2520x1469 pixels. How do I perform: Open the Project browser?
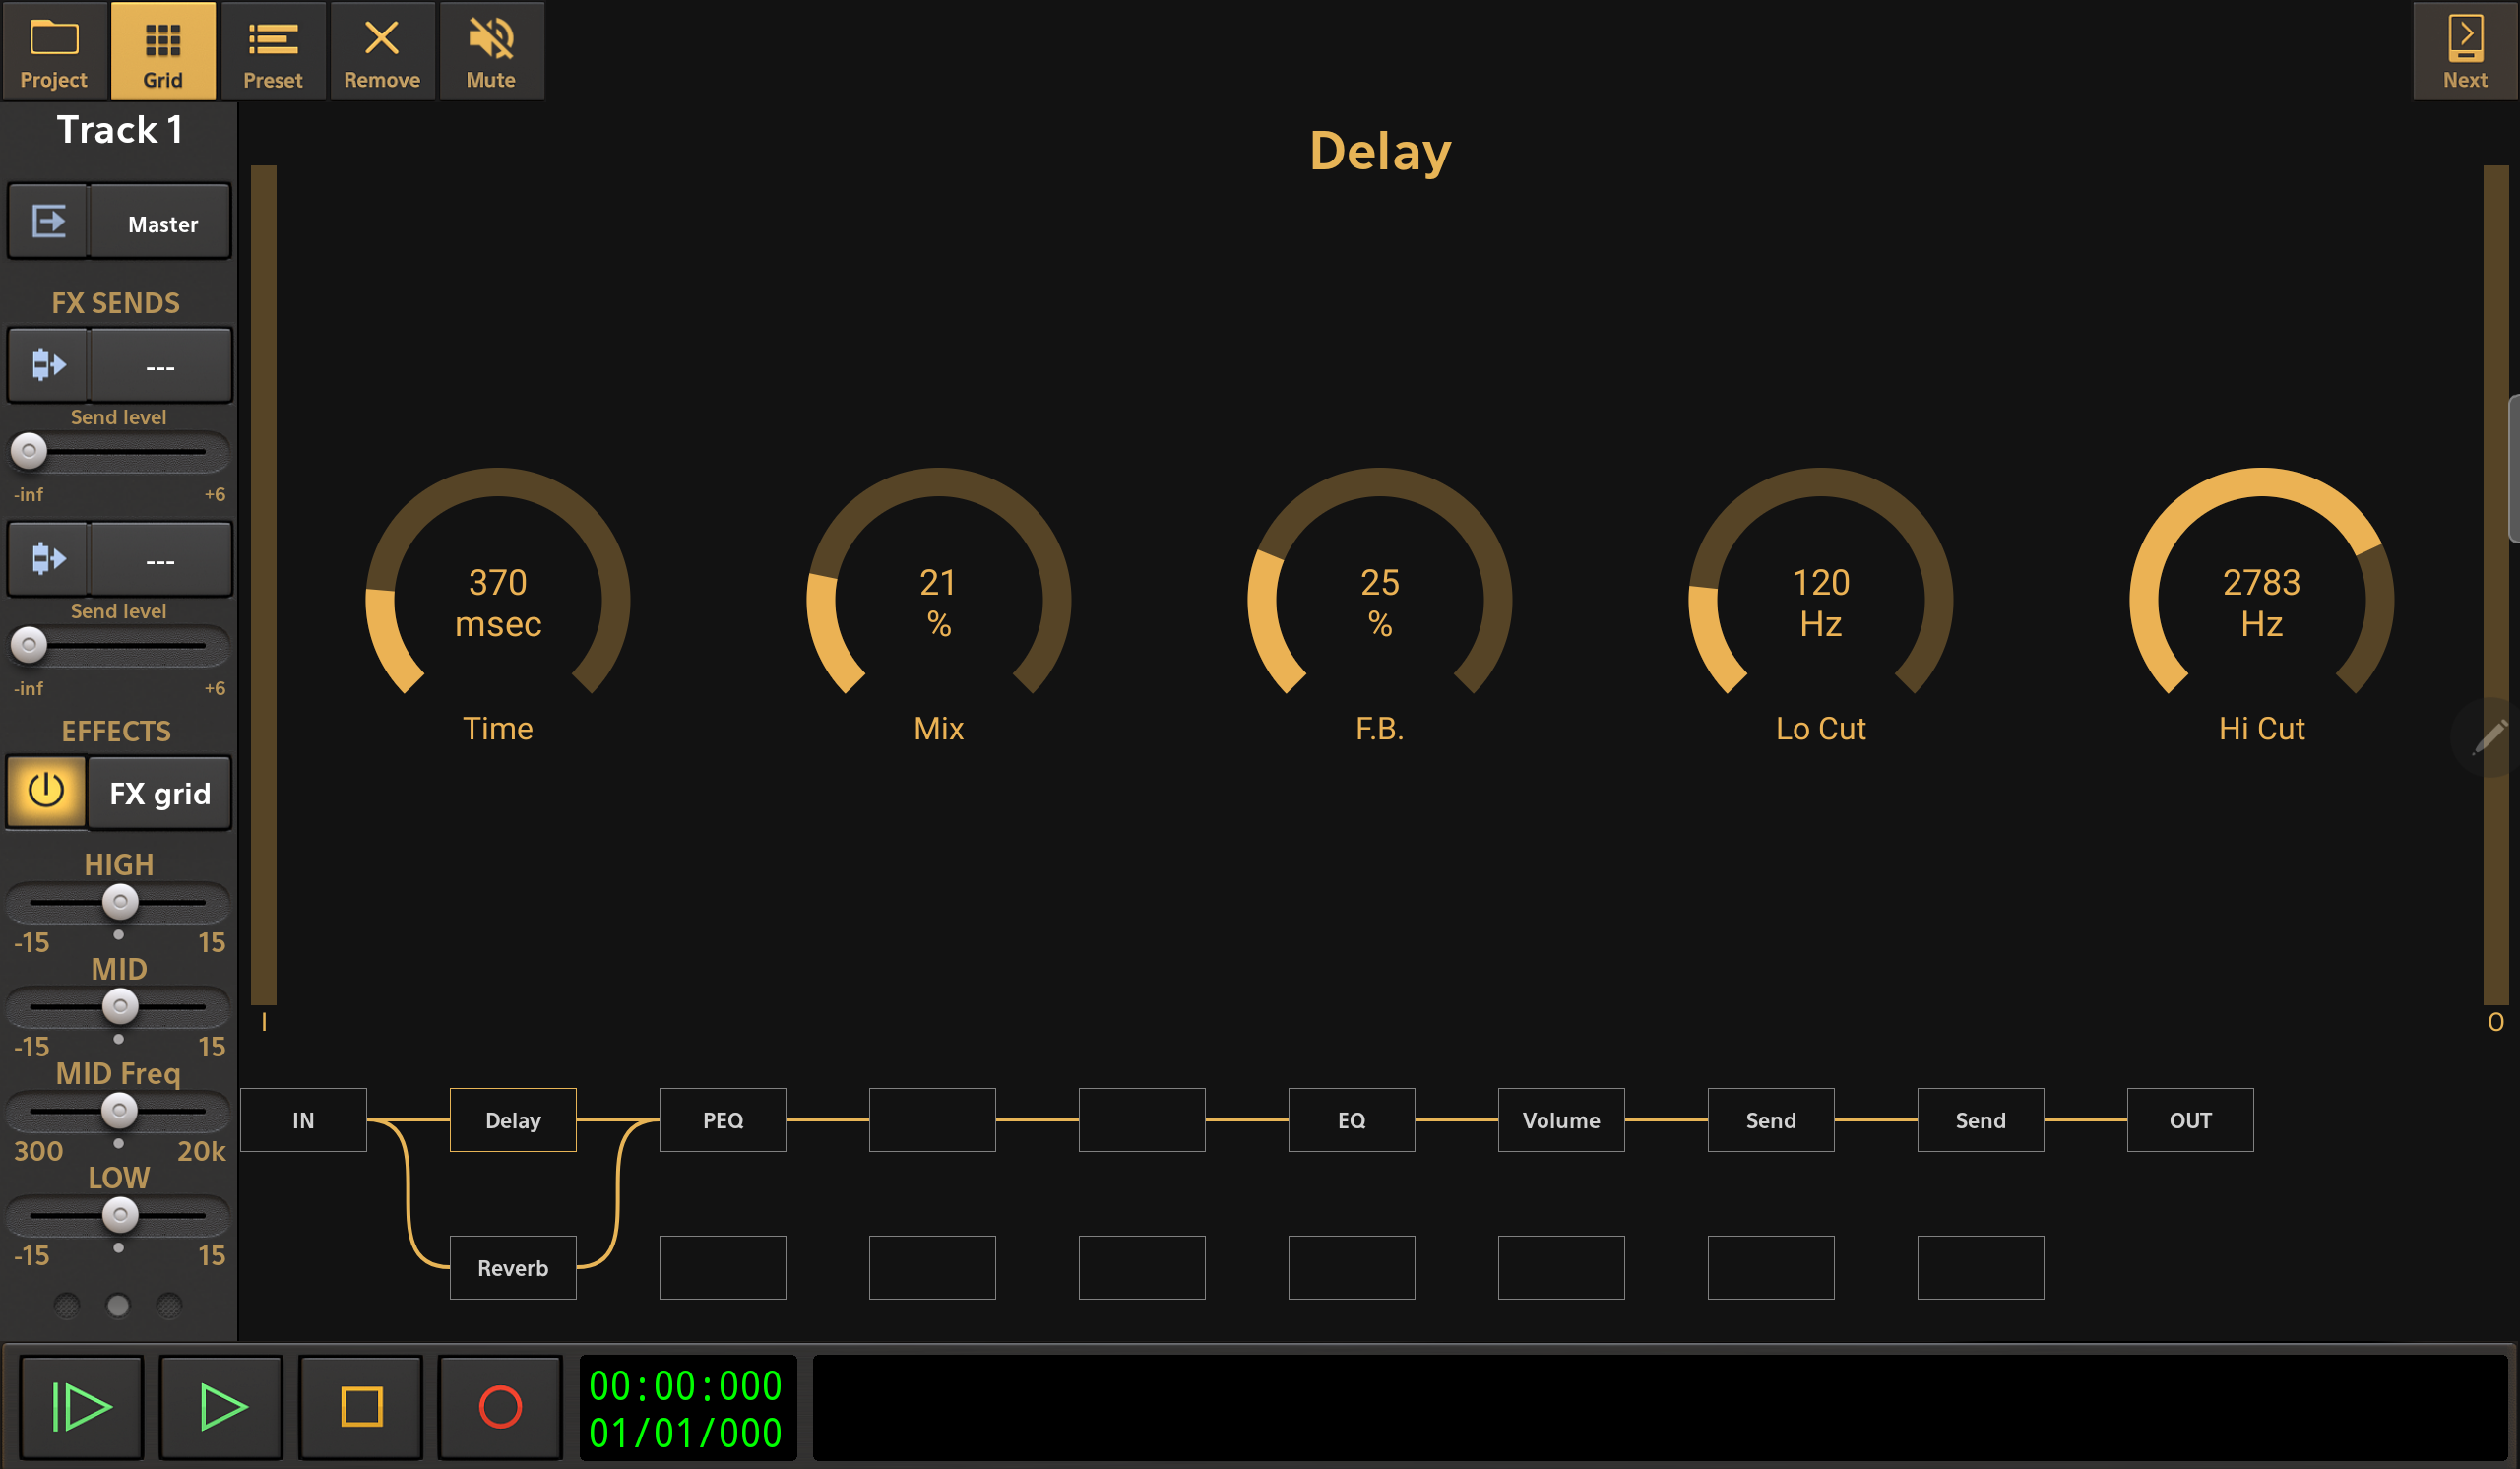(53, 50)
